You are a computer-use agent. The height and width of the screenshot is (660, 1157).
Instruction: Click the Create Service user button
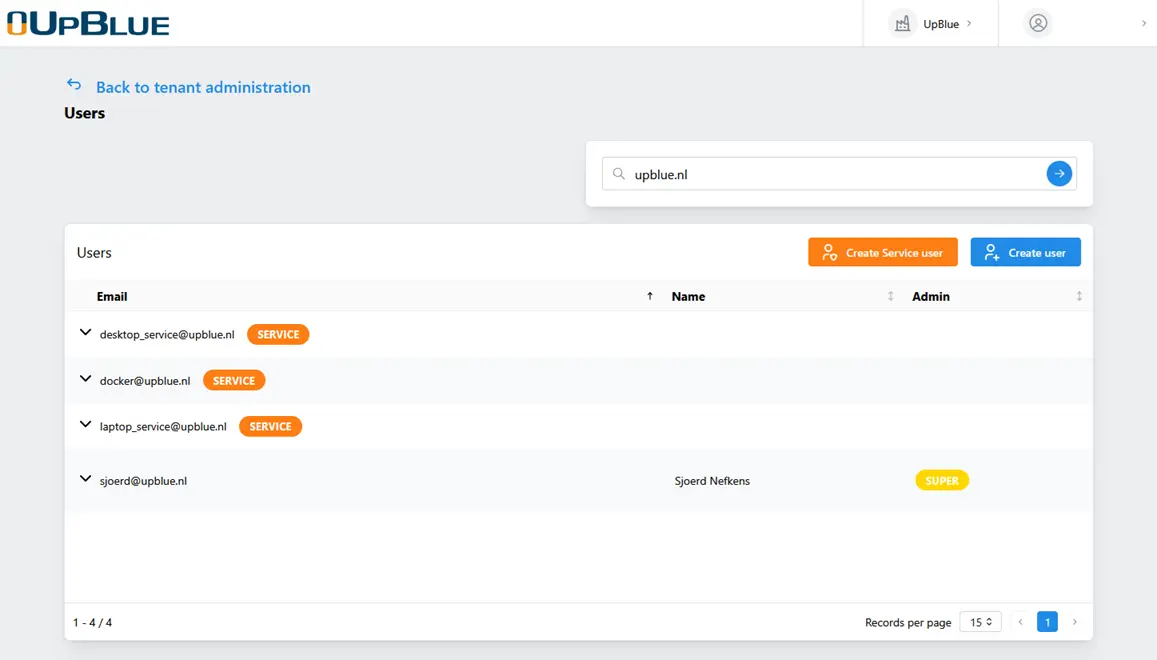[882, 252]
